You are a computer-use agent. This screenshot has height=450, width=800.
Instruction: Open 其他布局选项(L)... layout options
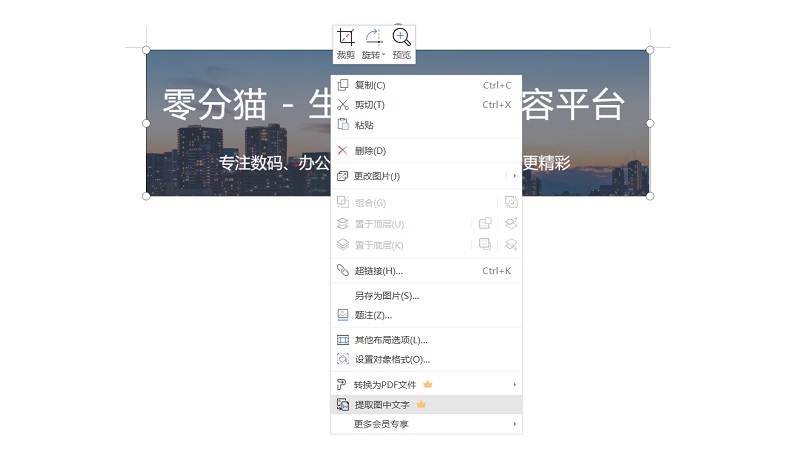(x=426, y=340)
